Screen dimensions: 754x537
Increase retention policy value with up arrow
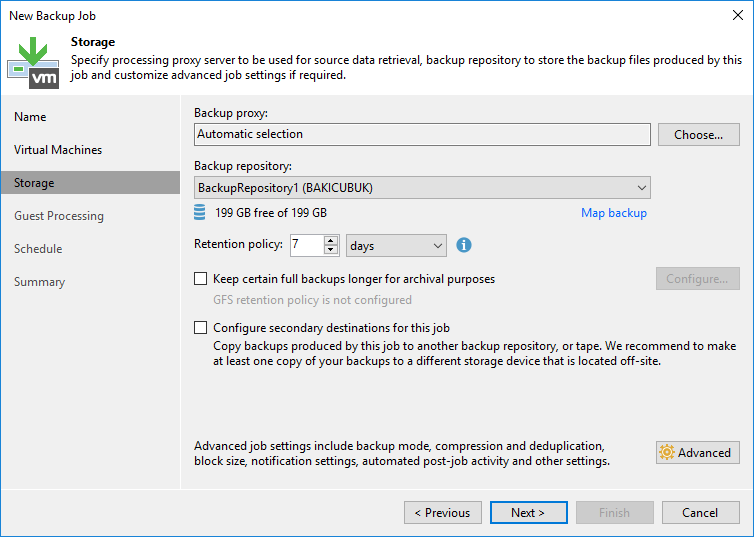click(331, 240)
